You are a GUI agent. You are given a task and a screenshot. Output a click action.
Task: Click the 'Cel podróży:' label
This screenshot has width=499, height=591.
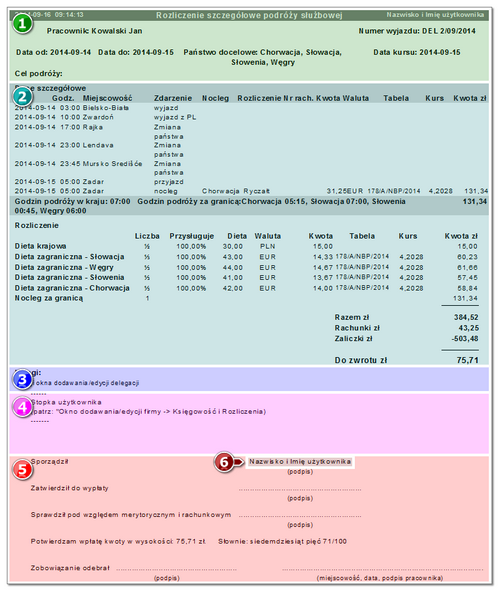[38, 73]
